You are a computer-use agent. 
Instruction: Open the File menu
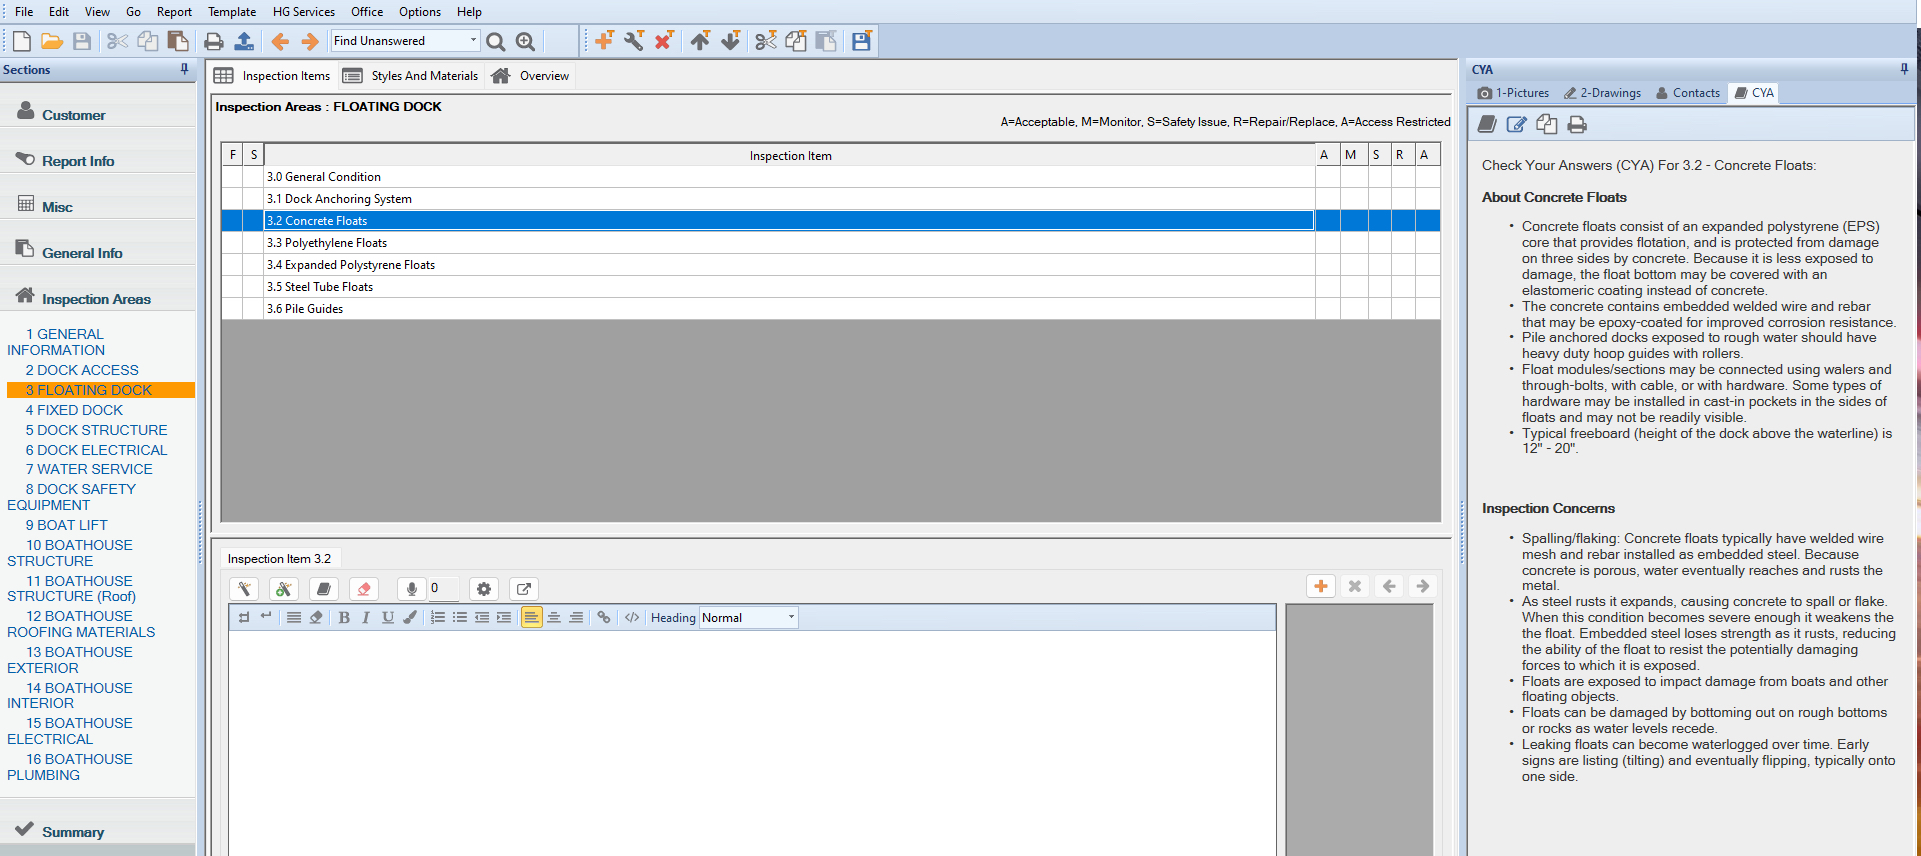point(24,12)
